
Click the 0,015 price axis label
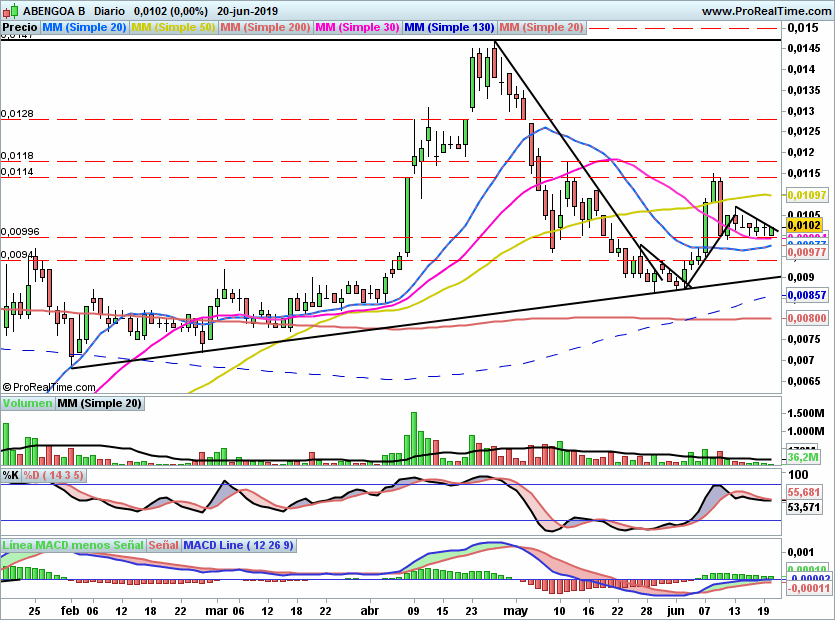(803, 28)
